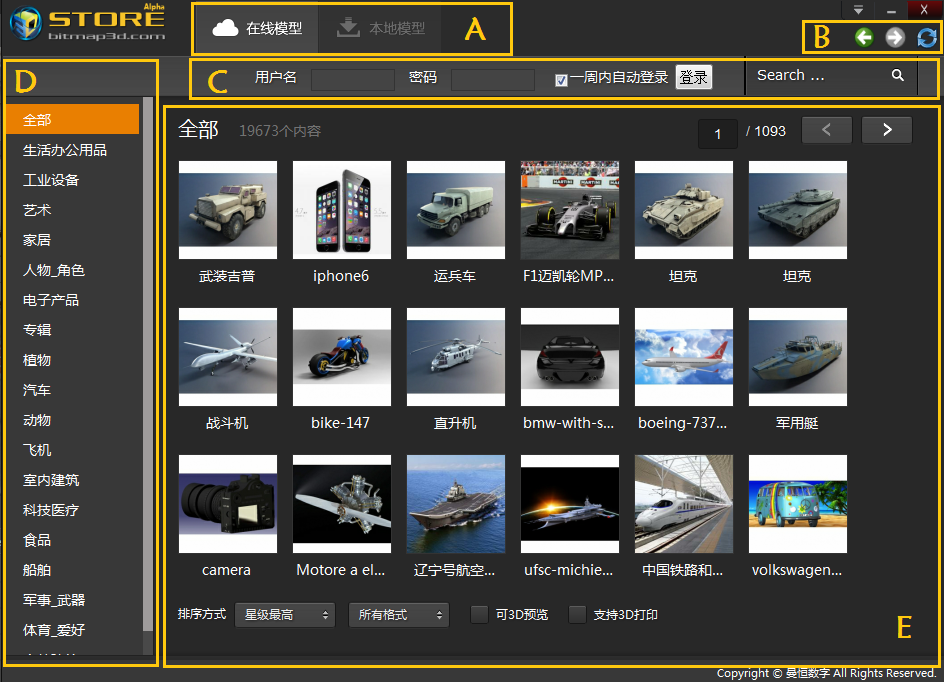
Task: Select the 室内建筑 category
Action: (x=72, y=480)
